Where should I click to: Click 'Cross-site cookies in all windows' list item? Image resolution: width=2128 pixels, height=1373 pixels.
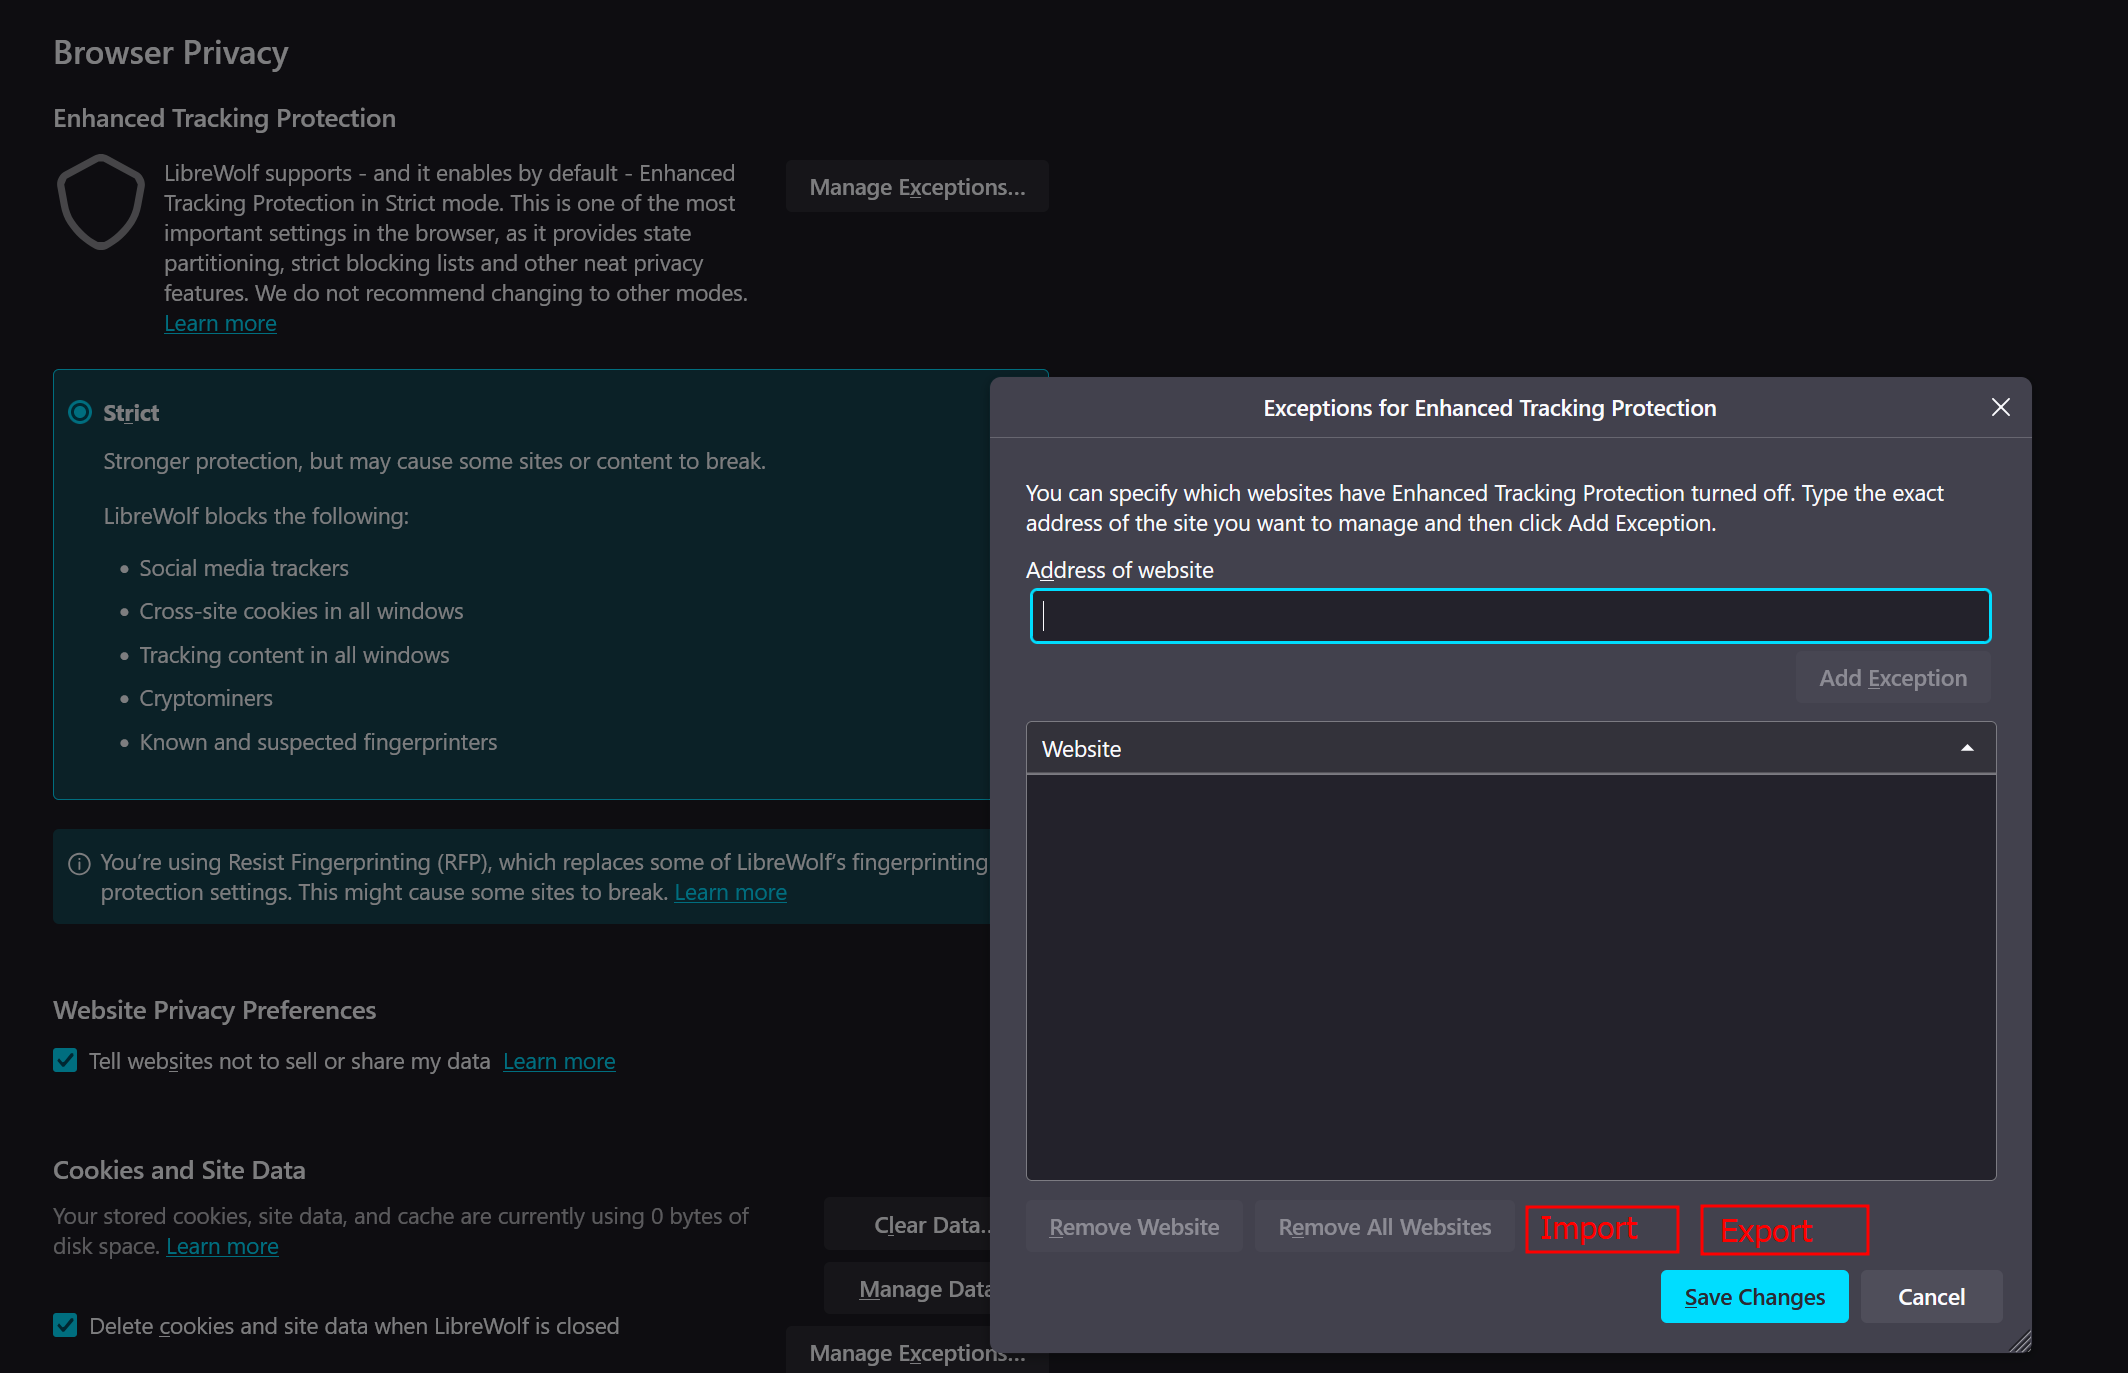pos(301,611)
